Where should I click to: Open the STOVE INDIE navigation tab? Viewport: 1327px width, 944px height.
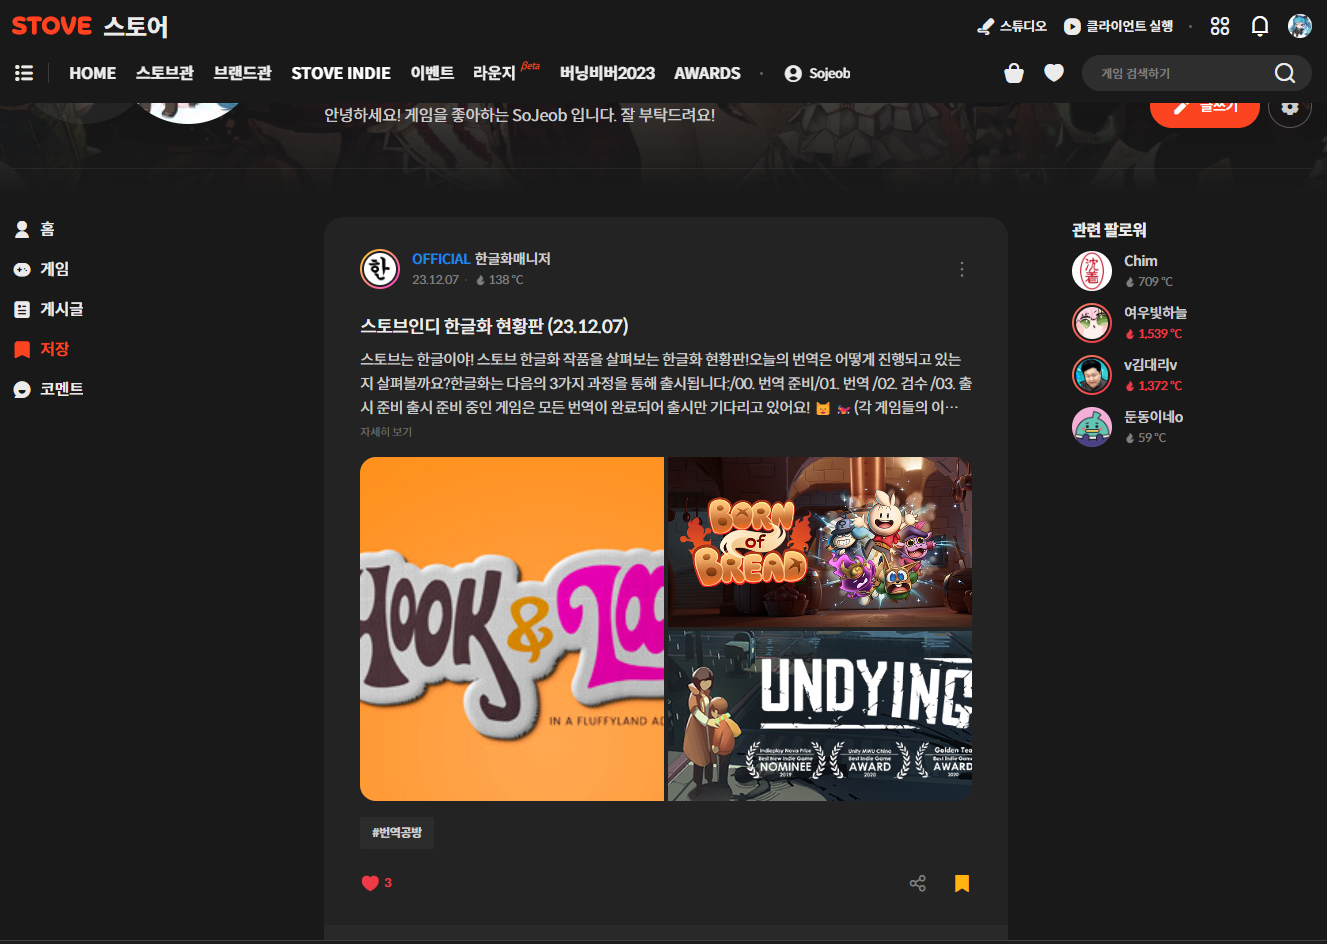coord(341,73)
